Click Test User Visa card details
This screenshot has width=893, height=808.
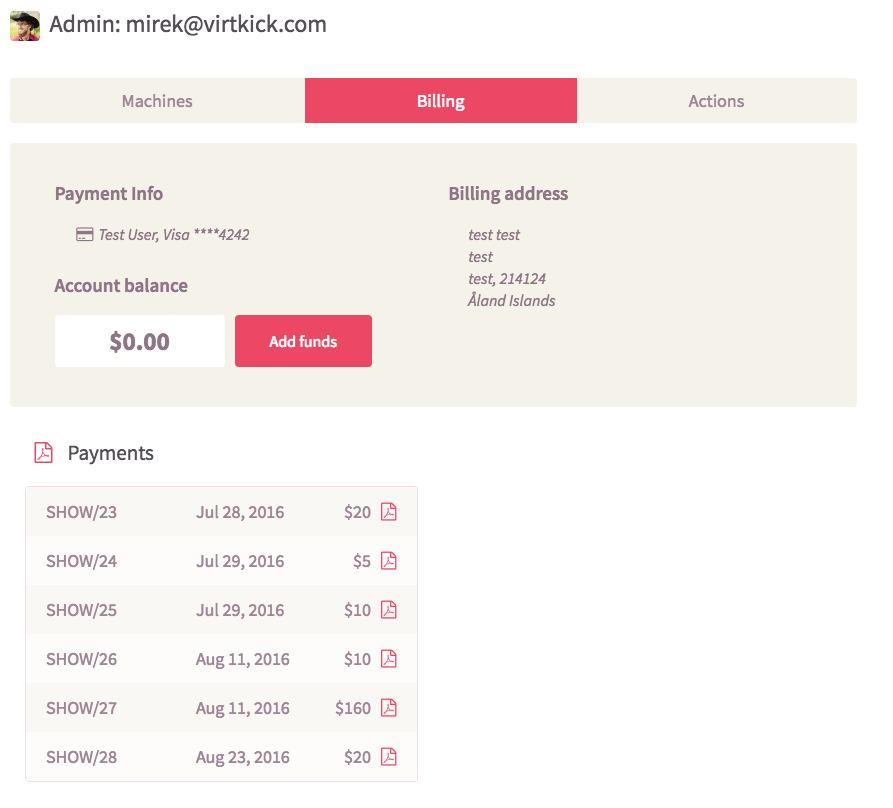click(174, 235)
